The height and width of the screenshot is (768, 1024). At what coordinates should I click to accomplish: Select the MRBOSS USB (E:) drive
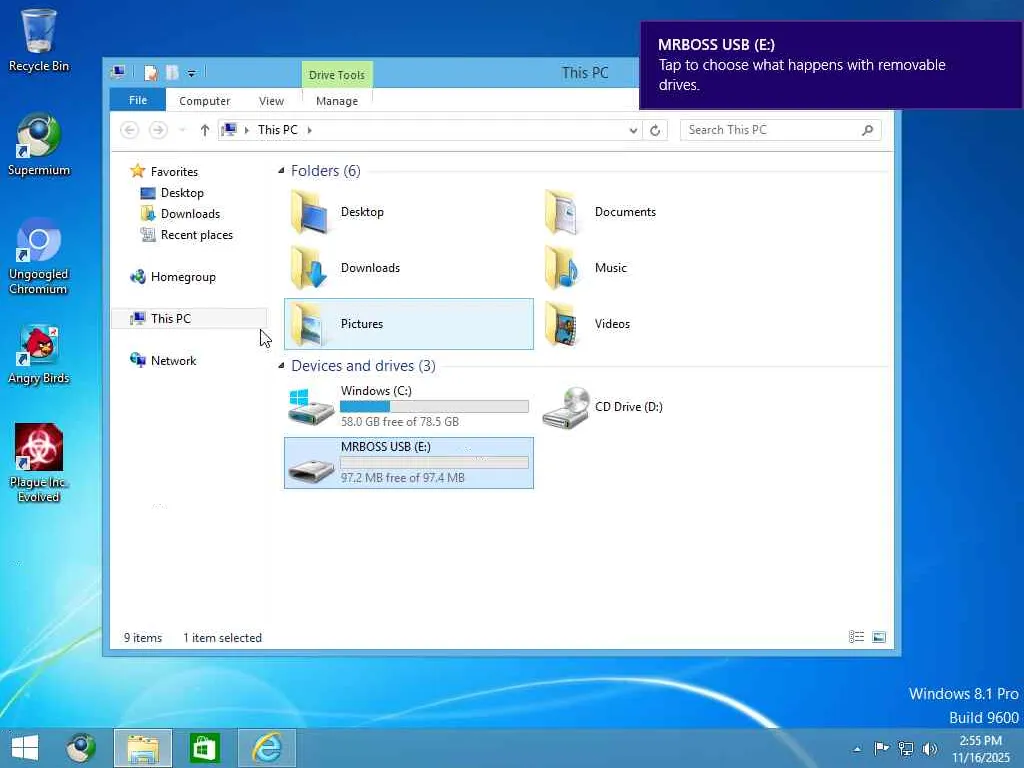(408, 462)
